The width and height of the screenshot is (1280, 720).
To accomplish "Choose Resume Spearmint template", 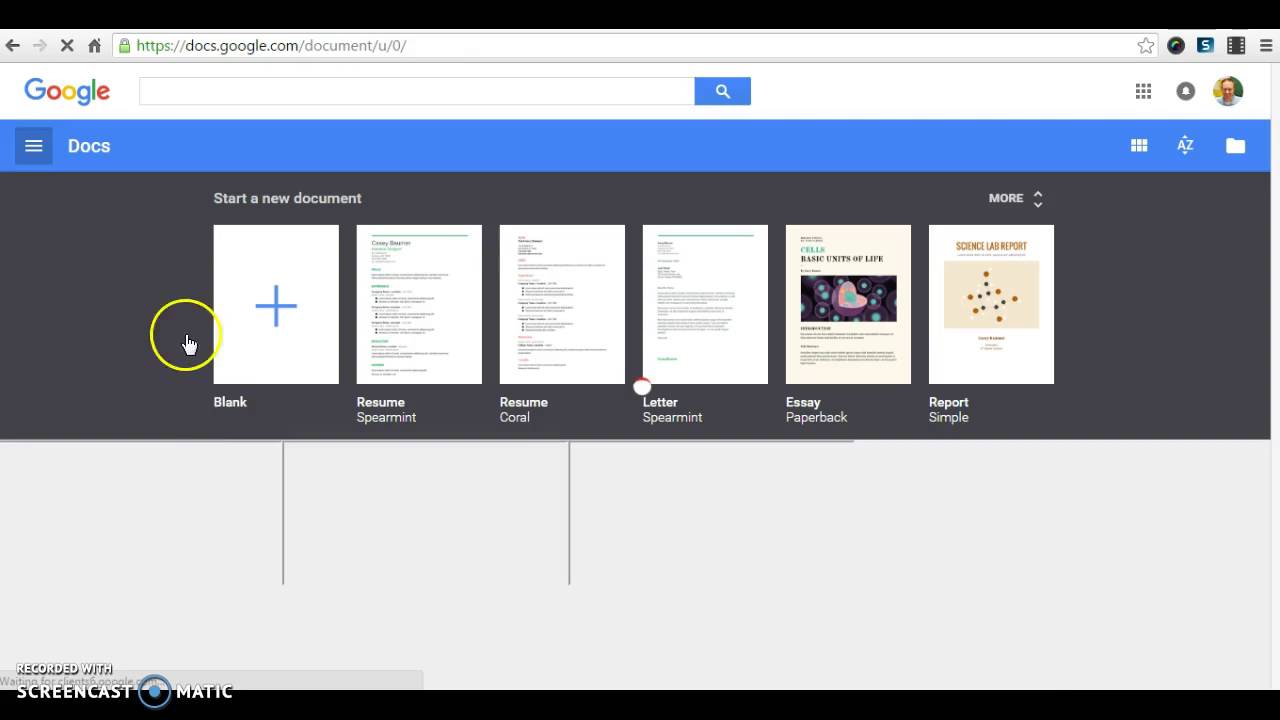I will (x=419, y=304).
